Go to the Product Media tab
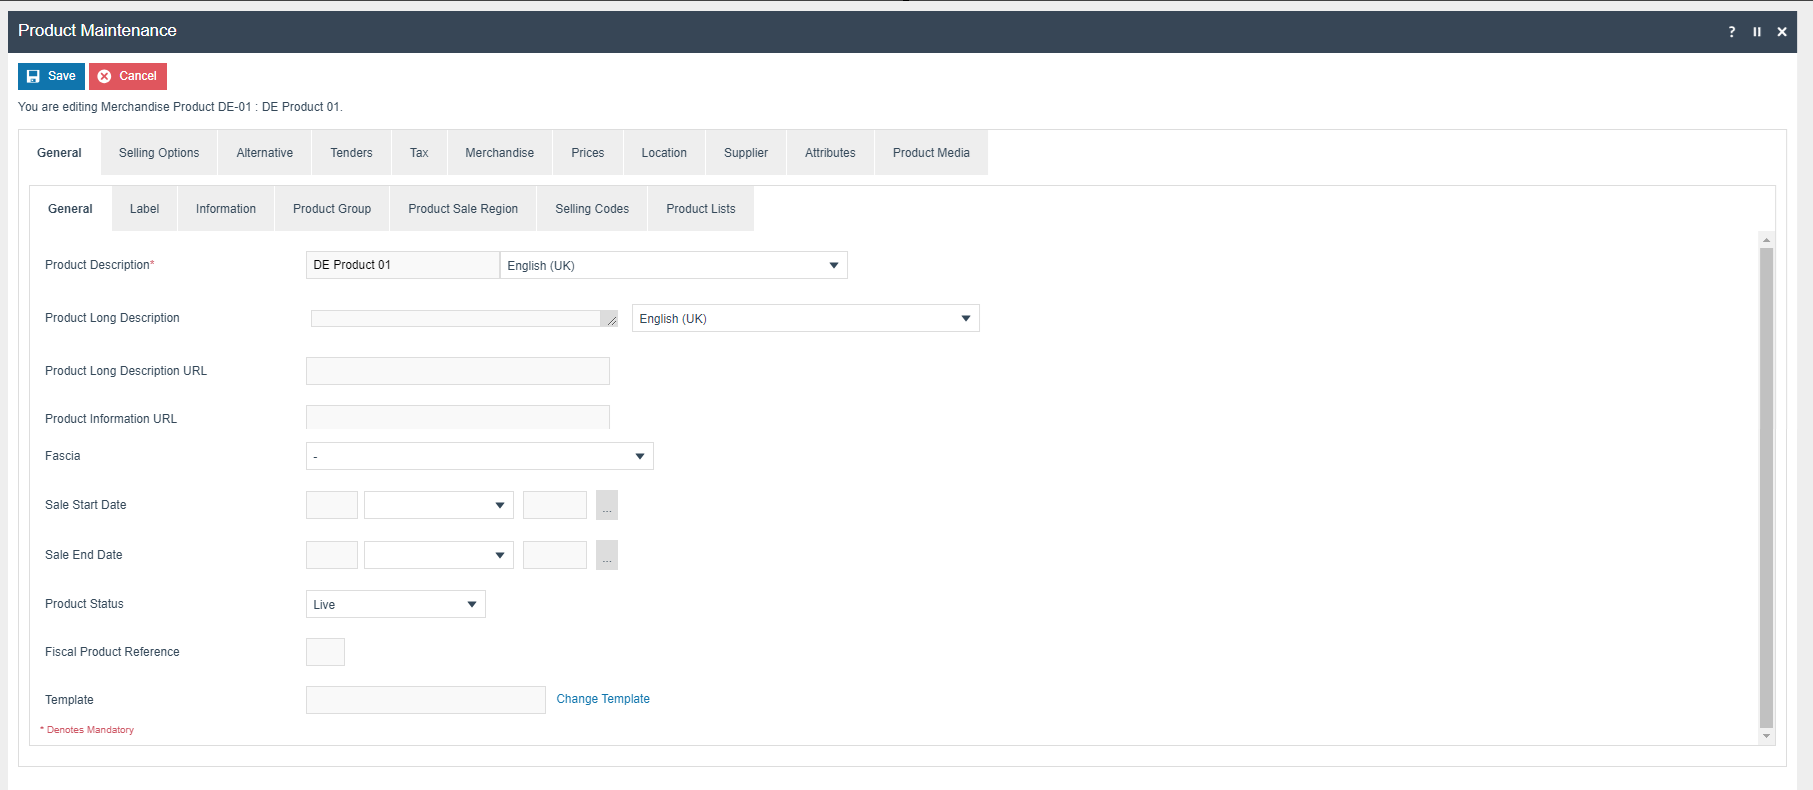1813x790 pixels. (931, 153)
